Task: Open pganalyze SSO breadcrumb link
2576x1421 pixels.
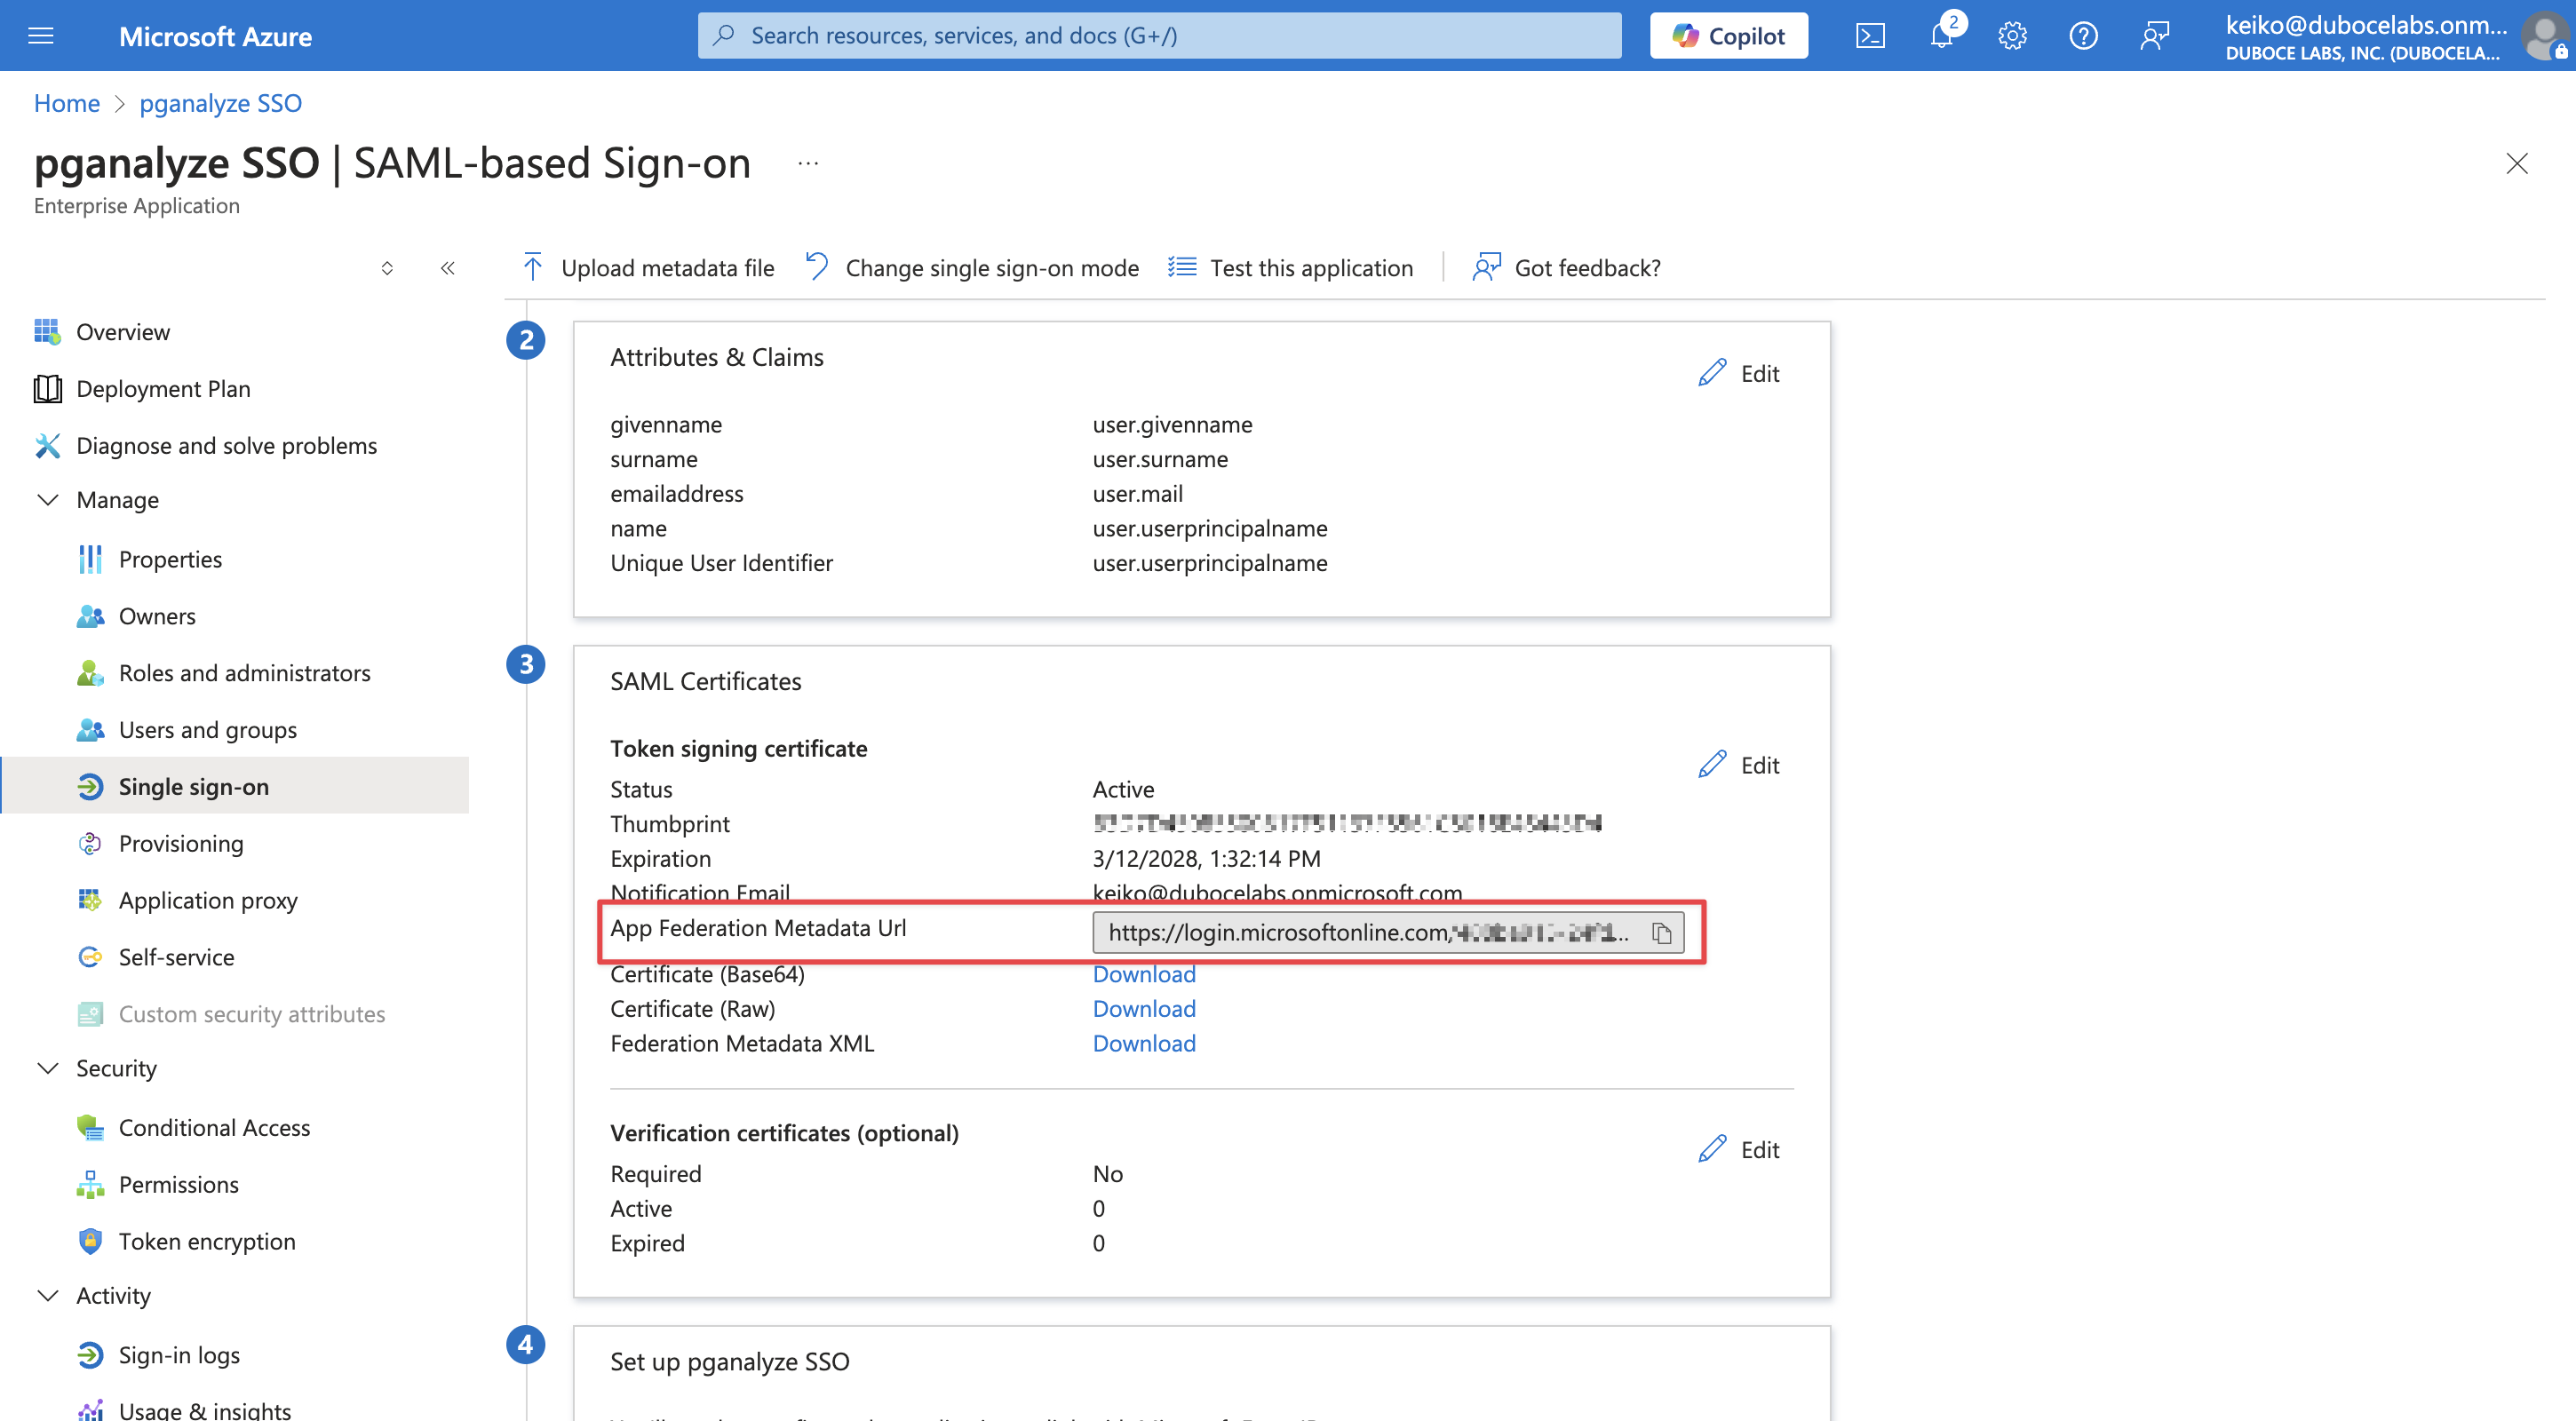Action: pos(220,103)
